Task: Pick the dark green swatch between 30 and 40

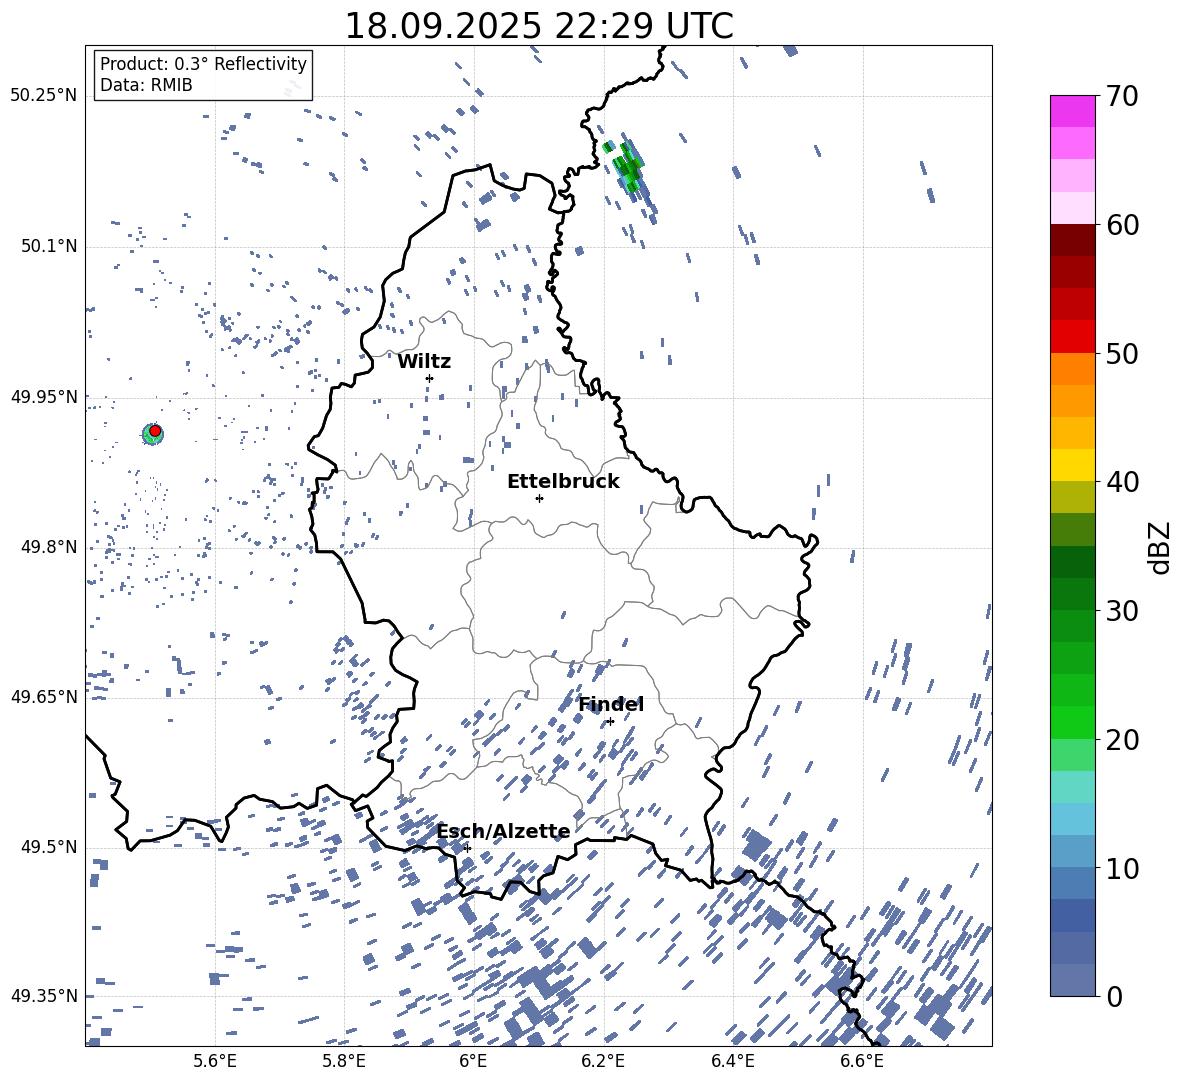Action: pos(1073,562)
